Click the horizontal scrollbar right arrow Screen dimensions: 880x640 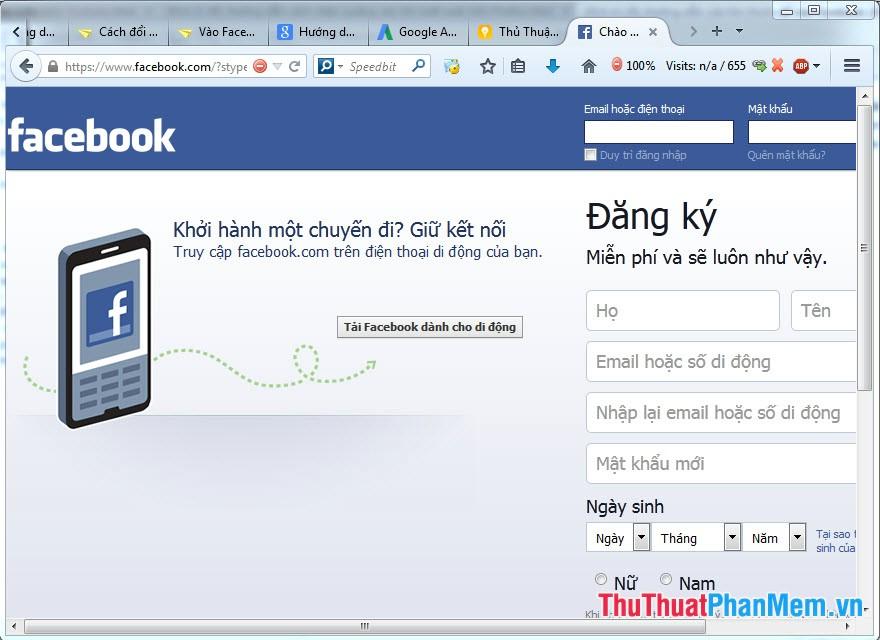pos(847,625)
